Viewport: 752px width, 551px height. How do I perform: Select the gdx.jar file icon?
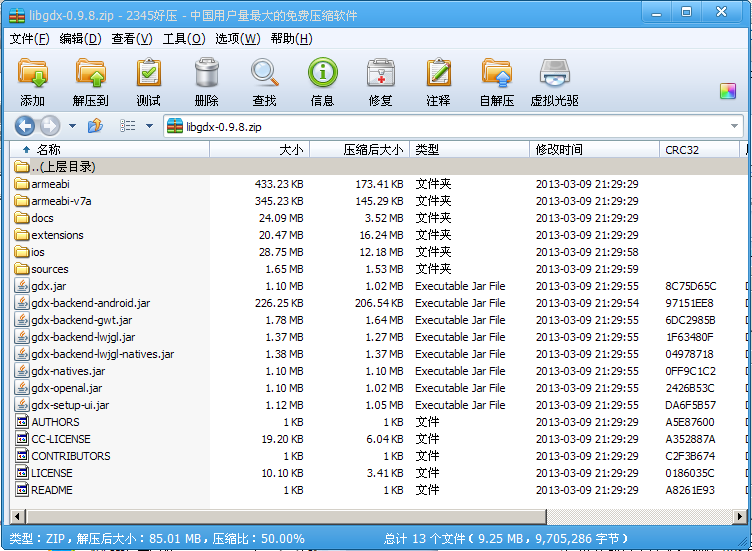(x=22, y=286)
